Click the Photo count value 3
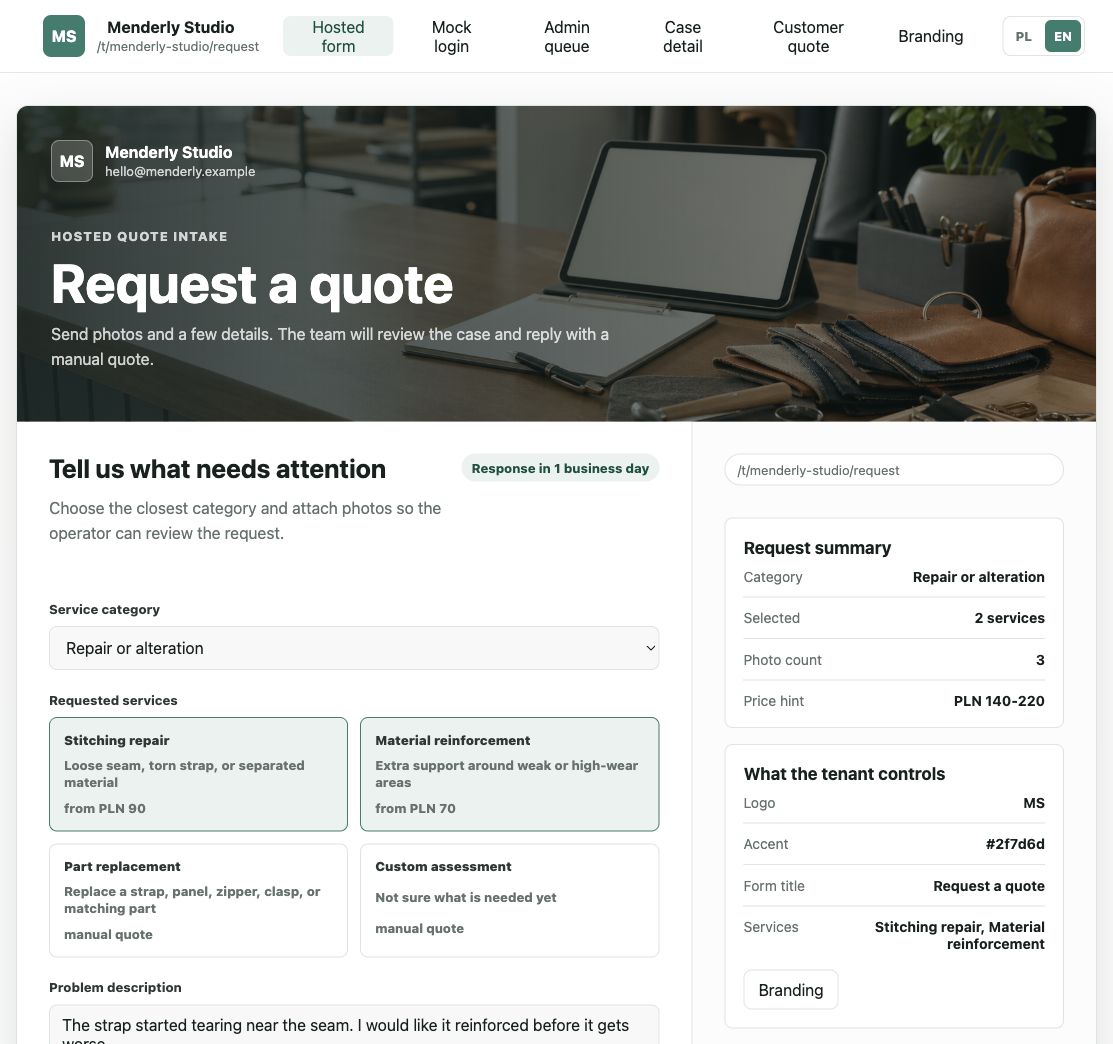Viewport: 1113px width, 1044px height. point(1040,660)
